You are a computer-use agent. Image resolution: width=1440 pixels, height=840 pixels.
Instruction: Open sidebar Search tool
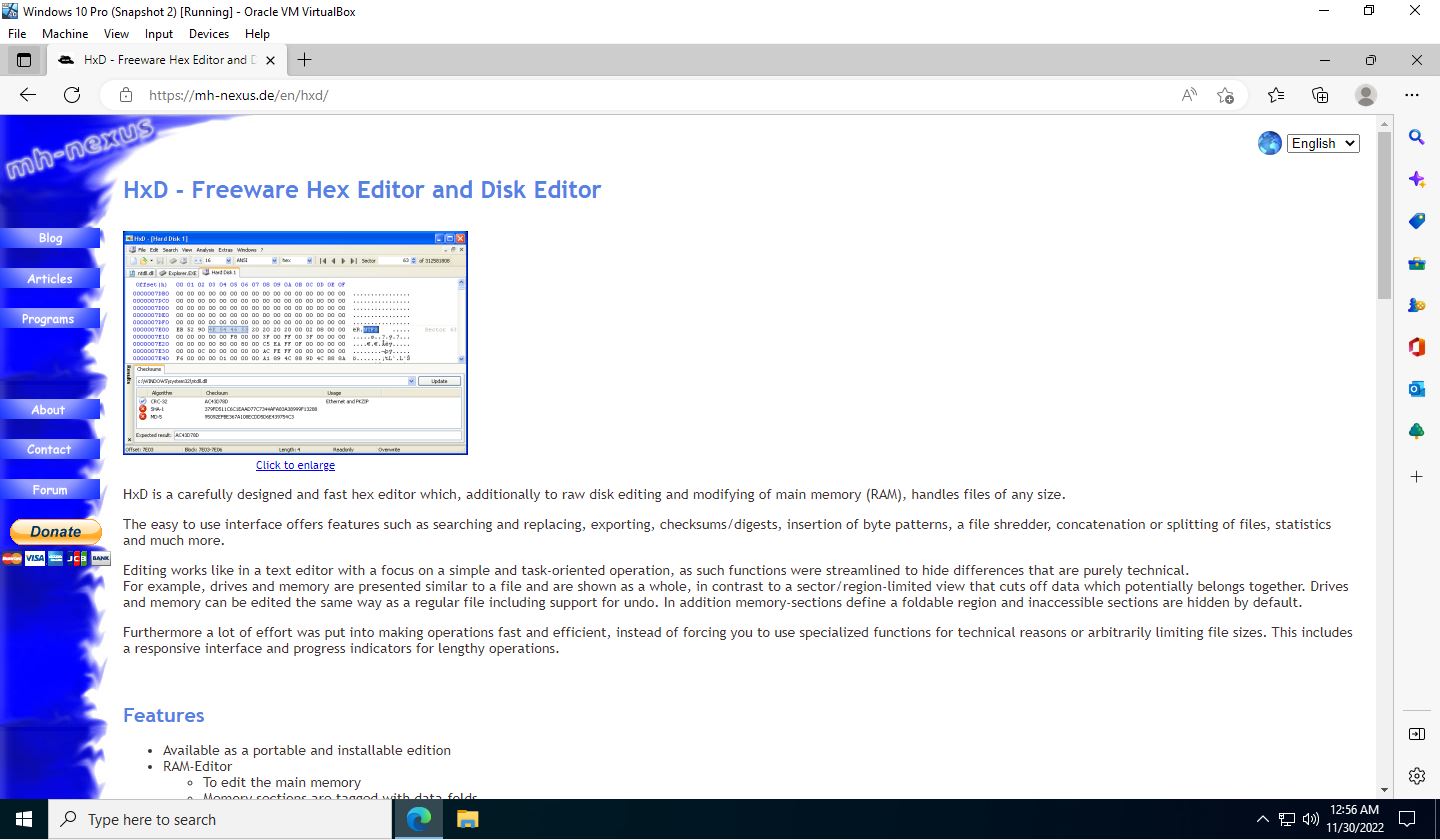tap(1417, 137)
